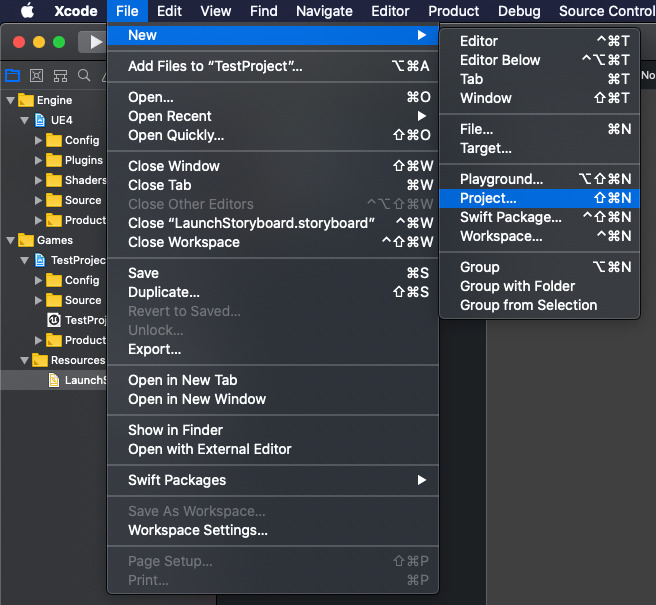This screenshot has width=656, height=605.
Task: Open the Editor menu in menu bar
Action: (x=390, y=11)
